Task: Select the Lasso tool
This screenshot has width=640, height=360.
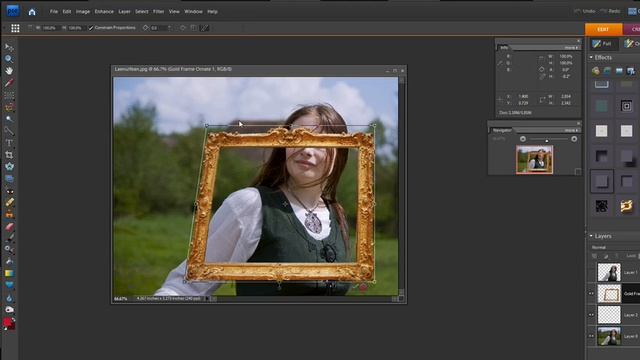Action: coord(9,107)
